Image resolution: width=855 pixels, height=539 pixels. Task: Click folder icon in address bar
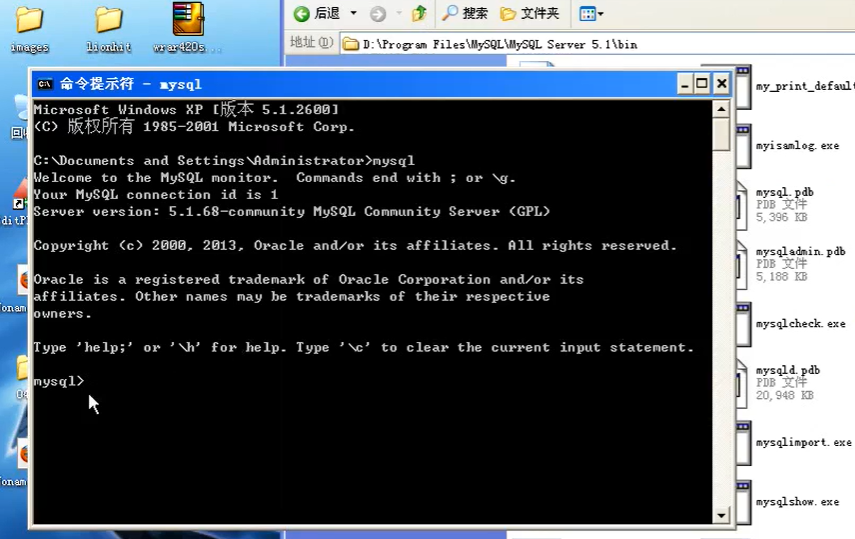click(351, 44)
